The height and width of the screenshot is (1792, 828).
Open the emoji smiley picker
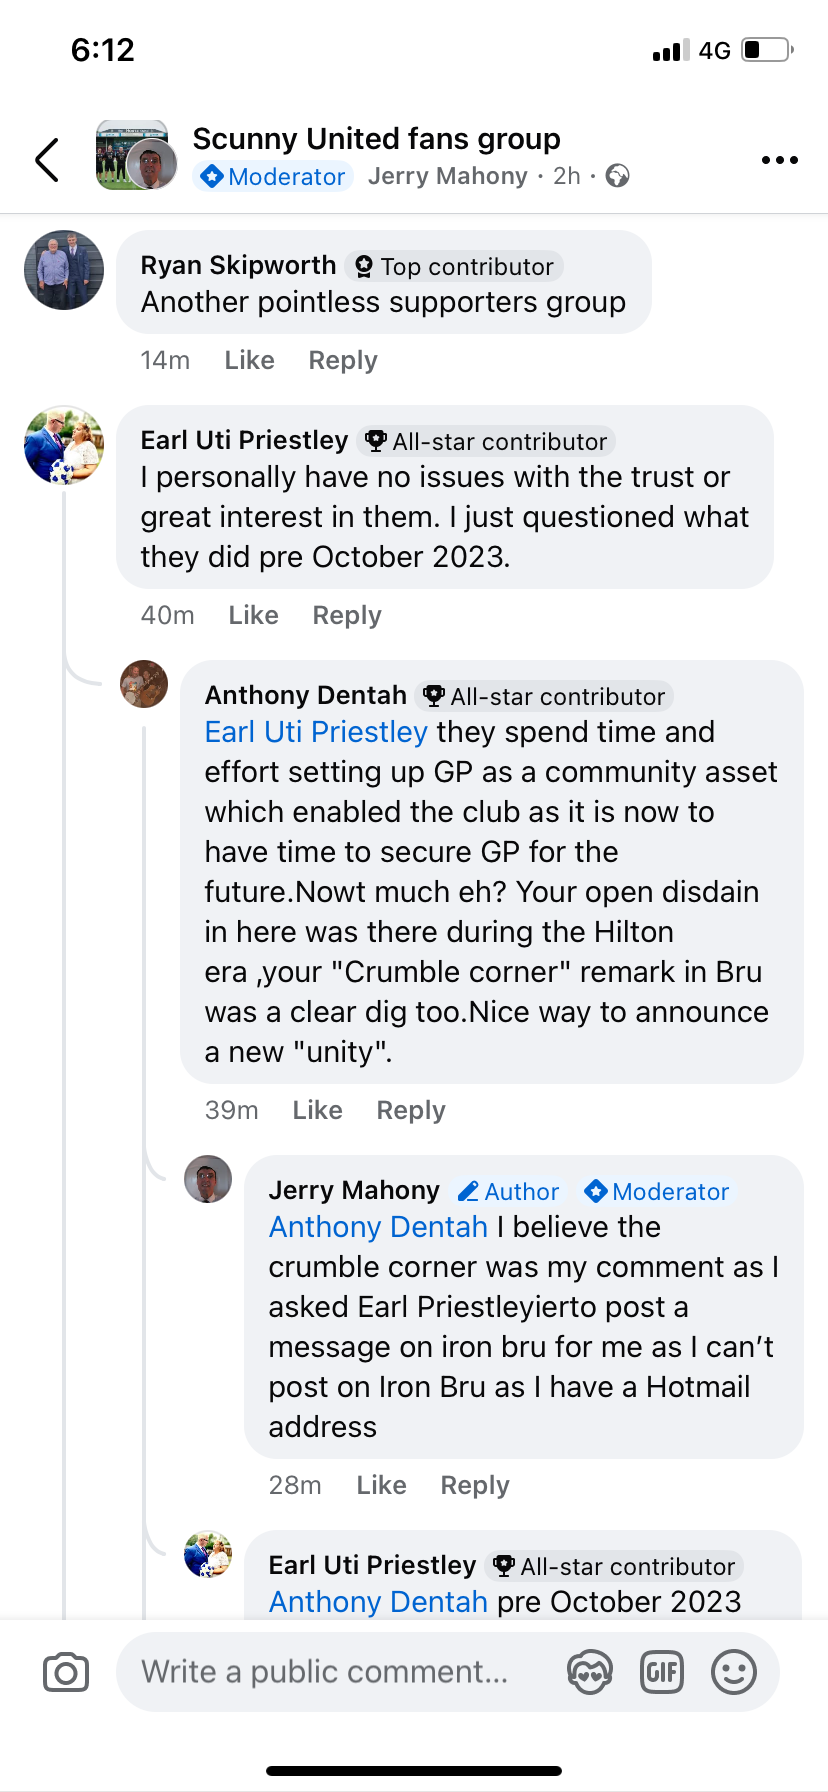(733, 1672)
